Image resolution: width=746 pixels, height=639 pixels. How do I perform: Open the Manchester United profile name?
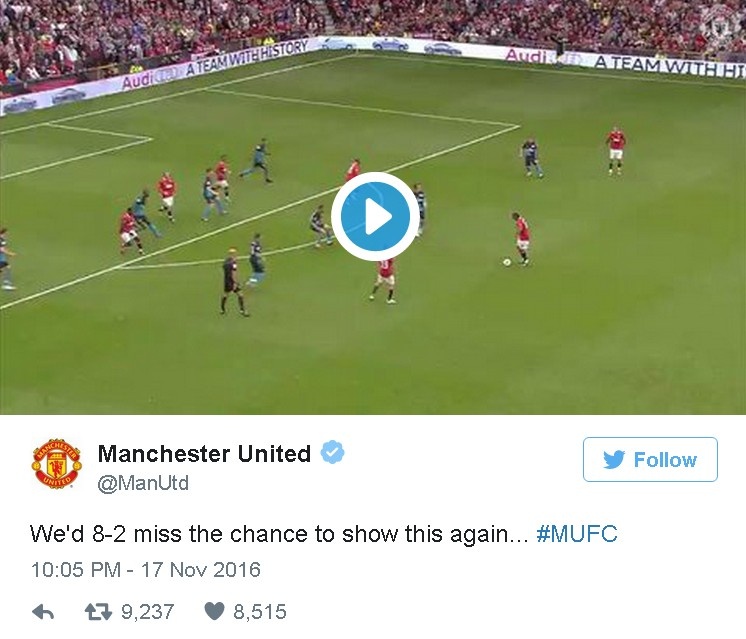coord(205,453)
